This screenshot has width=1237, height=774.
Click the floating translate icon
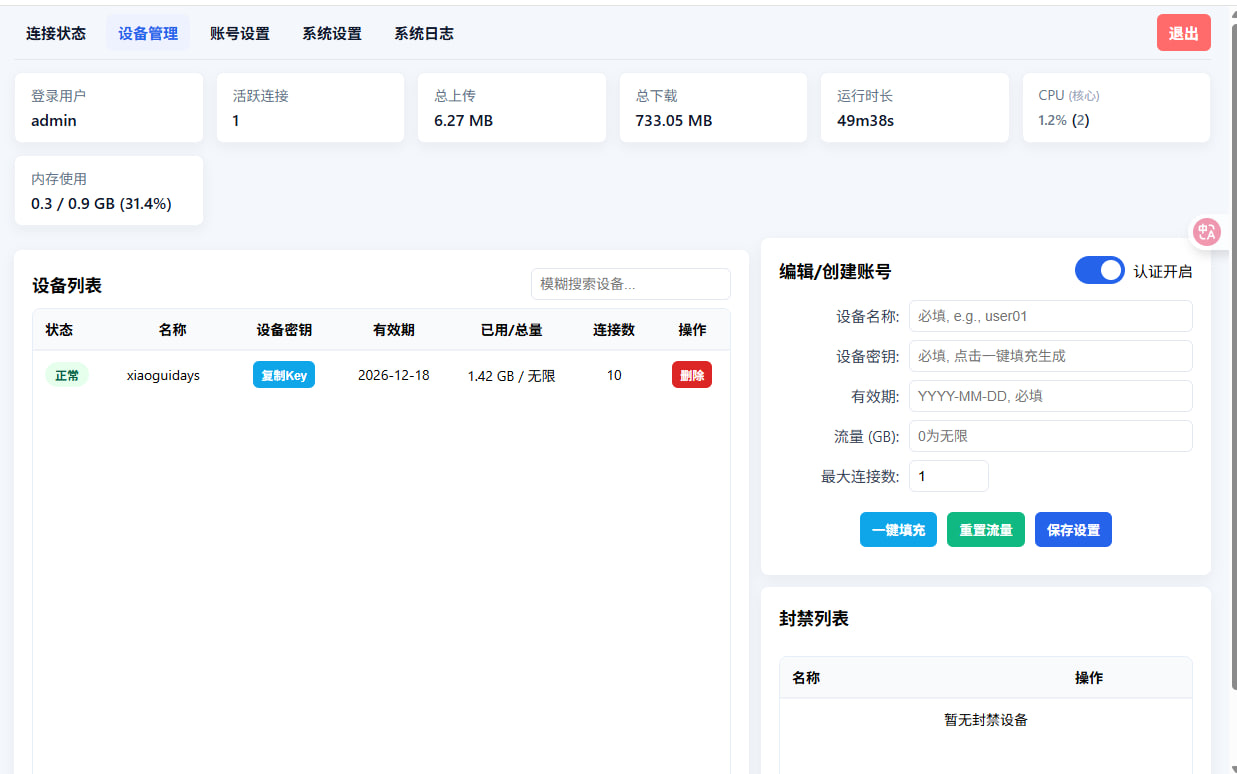1207,232
